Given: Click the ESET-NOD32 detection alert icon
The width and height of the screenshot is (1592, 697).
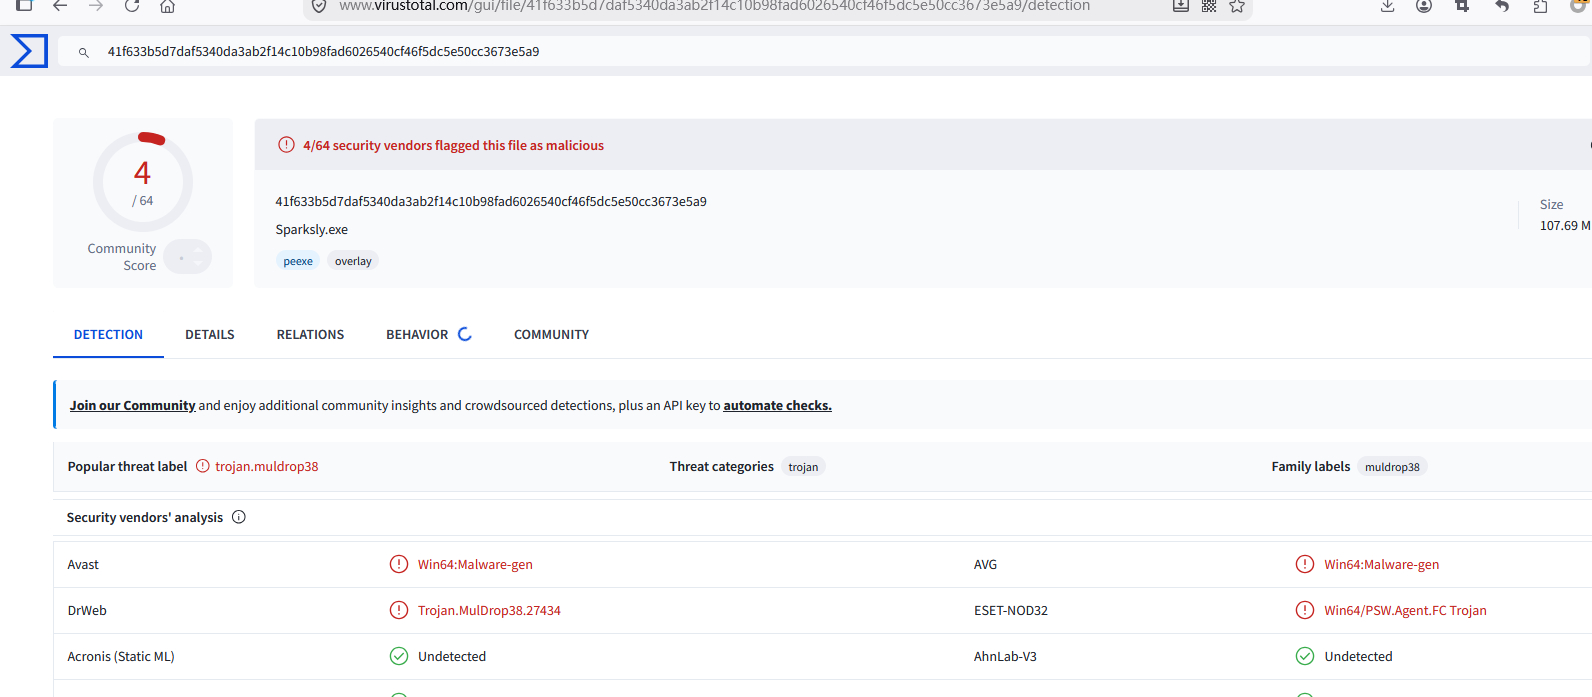Looking at the screenshot, I should (1305, 610).
